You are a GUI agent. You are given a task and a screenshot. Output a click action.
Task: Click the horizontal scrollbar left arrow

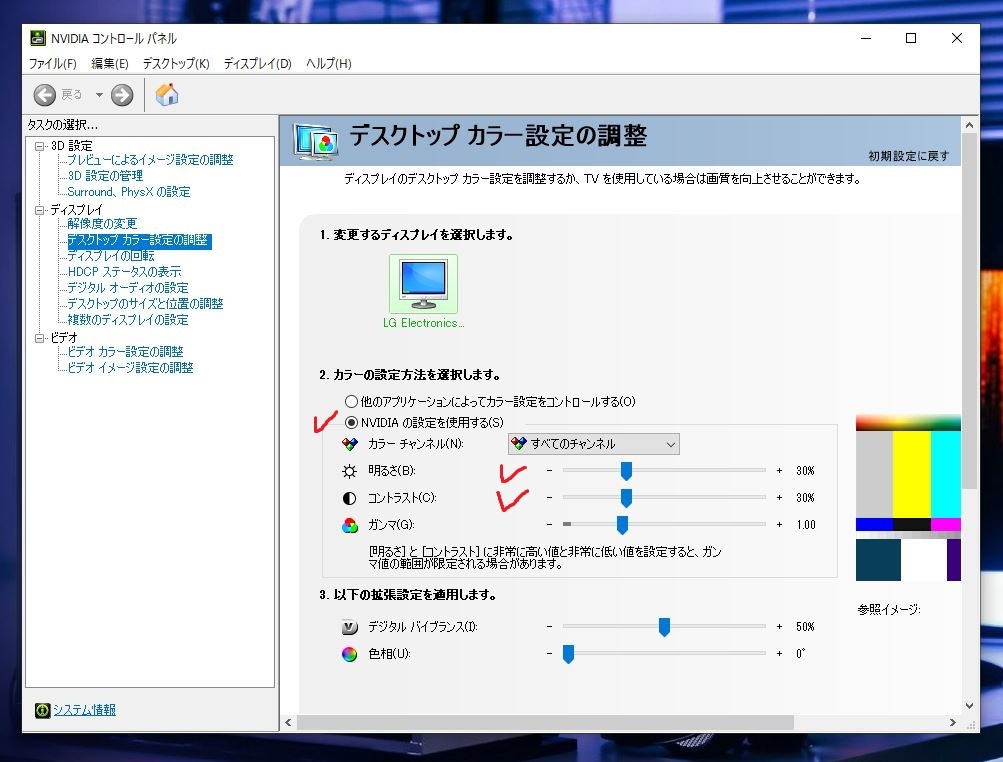(288, 722)
